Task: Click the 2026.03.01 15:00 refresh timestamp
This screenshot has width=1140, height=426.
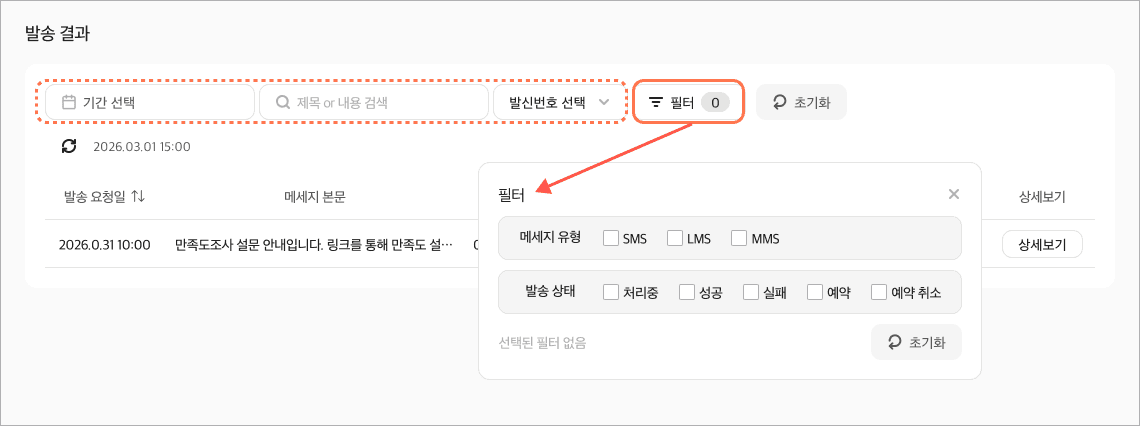Action: point(142,147)
